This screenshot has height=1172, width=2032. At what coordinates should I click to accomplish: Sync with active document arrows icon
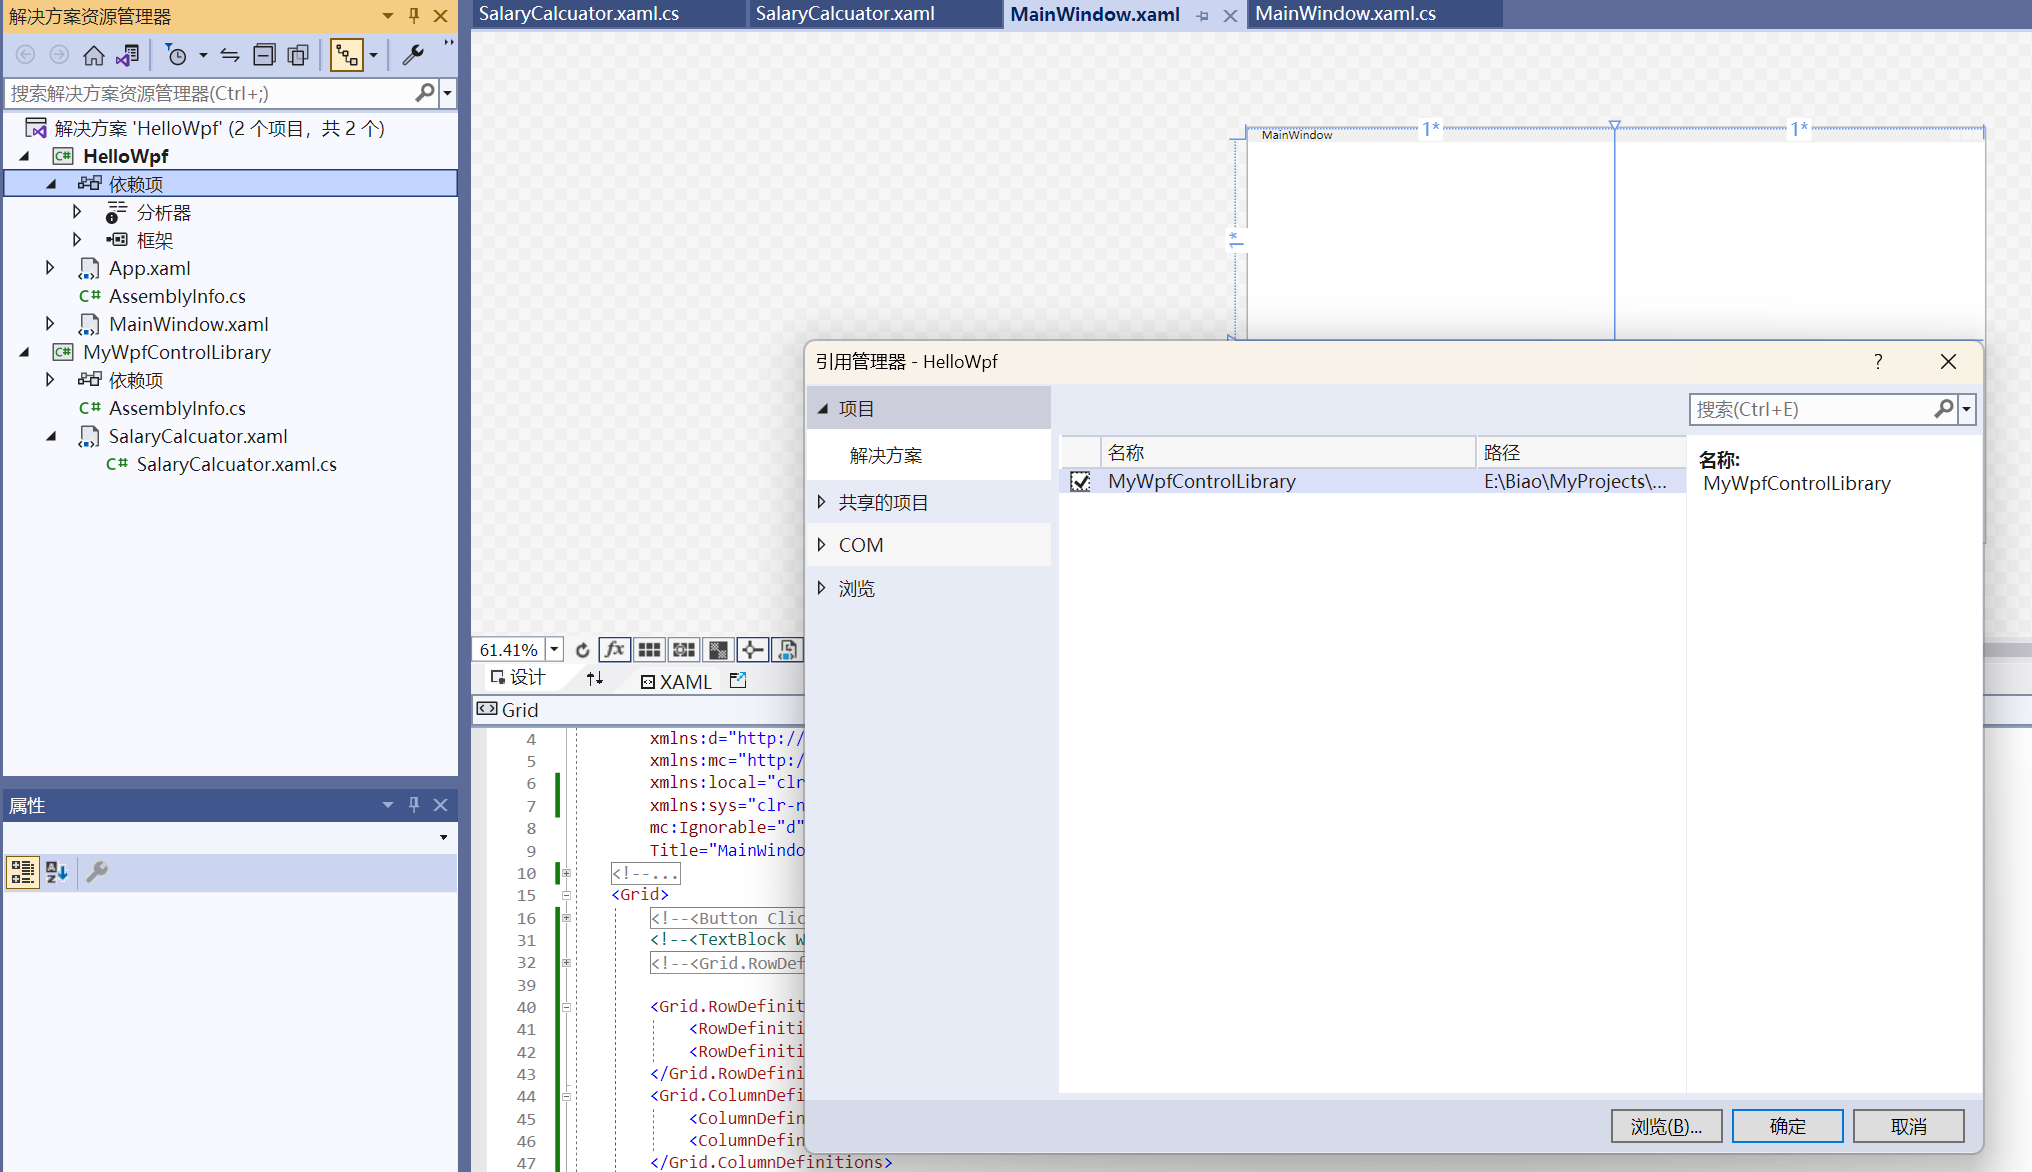click(230, 55)
